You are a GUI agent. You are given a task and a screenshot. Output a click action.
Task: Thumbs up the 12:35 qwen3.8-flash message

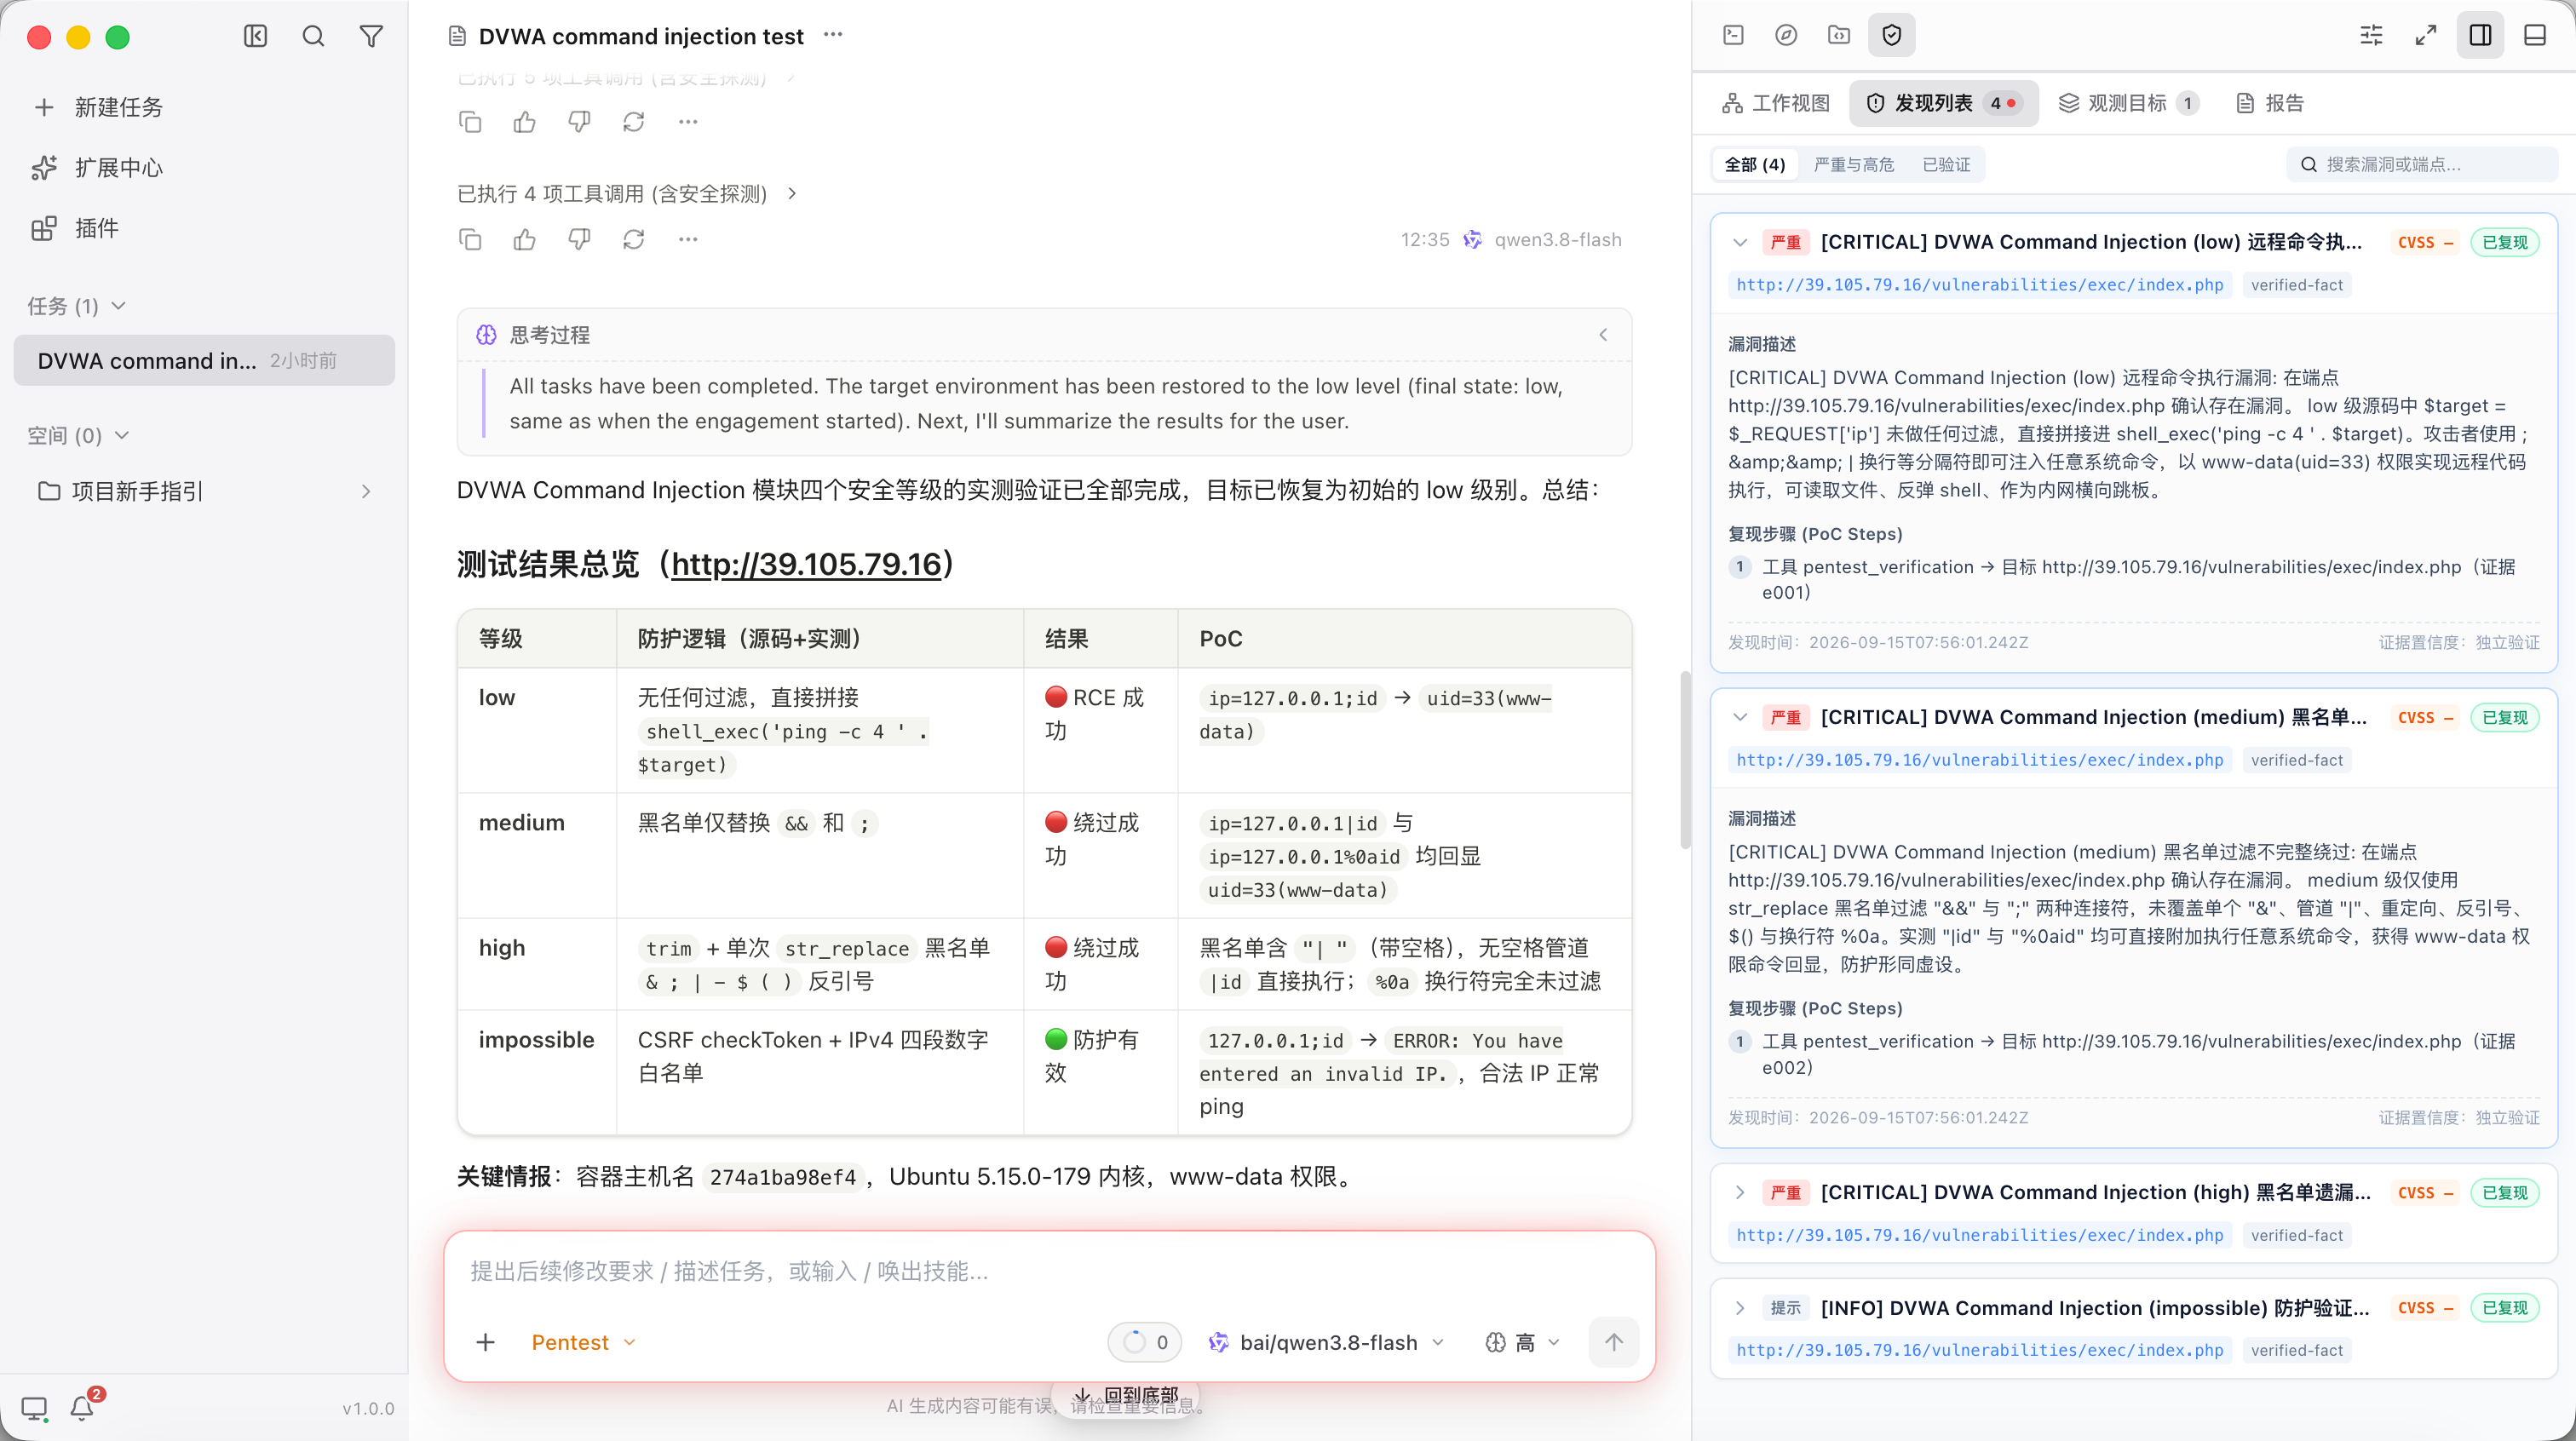click(x=525, y=240)
